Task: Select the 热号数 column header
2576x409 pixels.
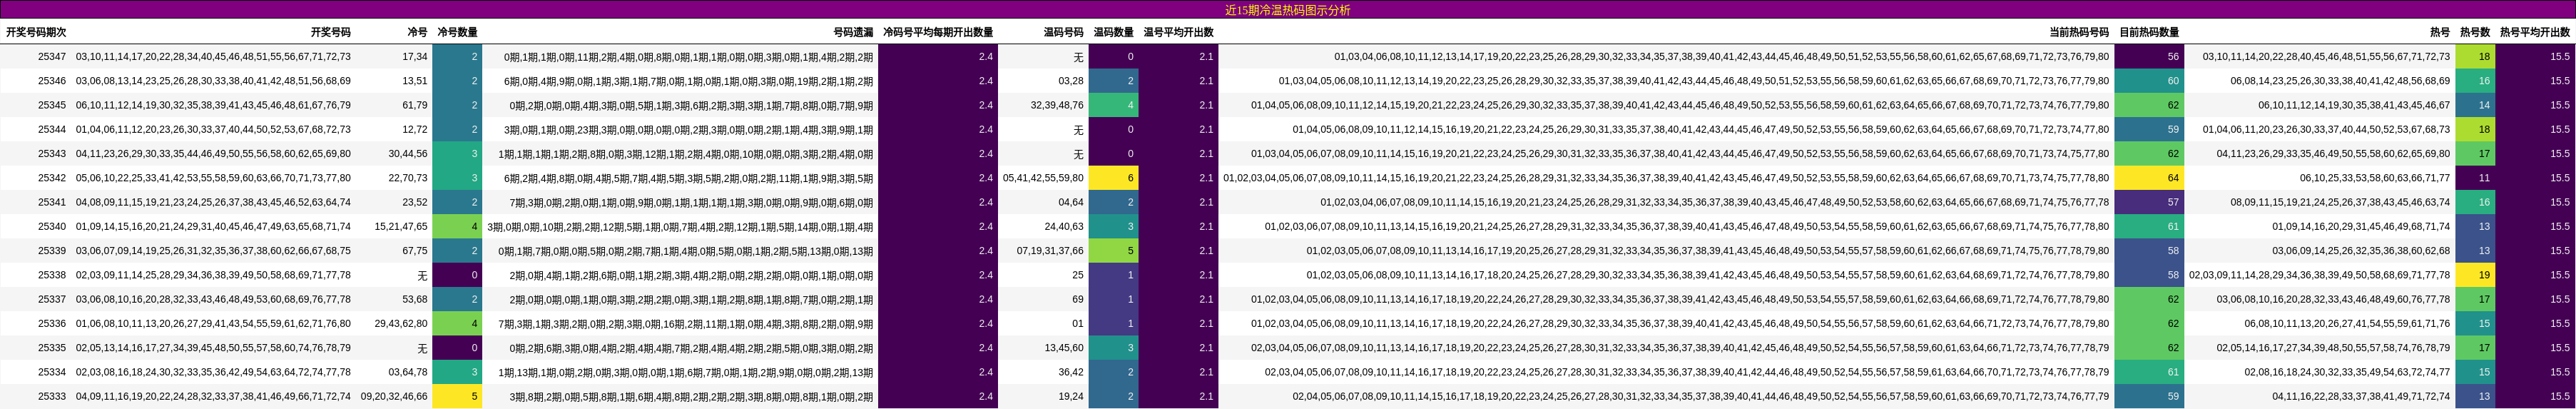Action: point(2475,32)
